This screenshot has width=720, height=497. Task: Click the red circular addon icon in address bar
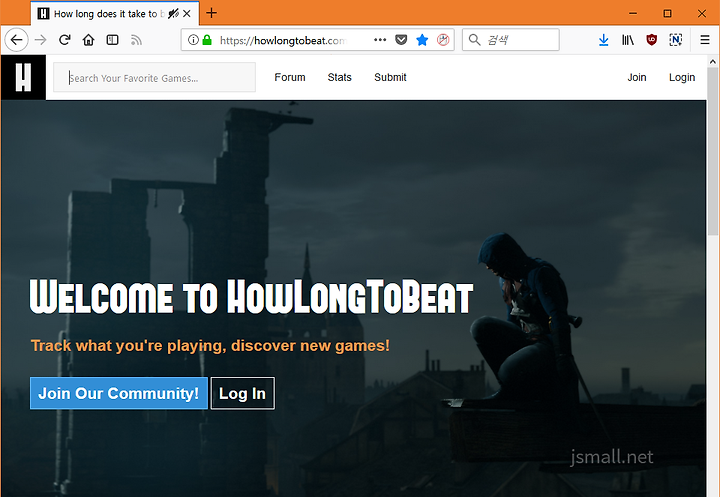tap(443, 40)
